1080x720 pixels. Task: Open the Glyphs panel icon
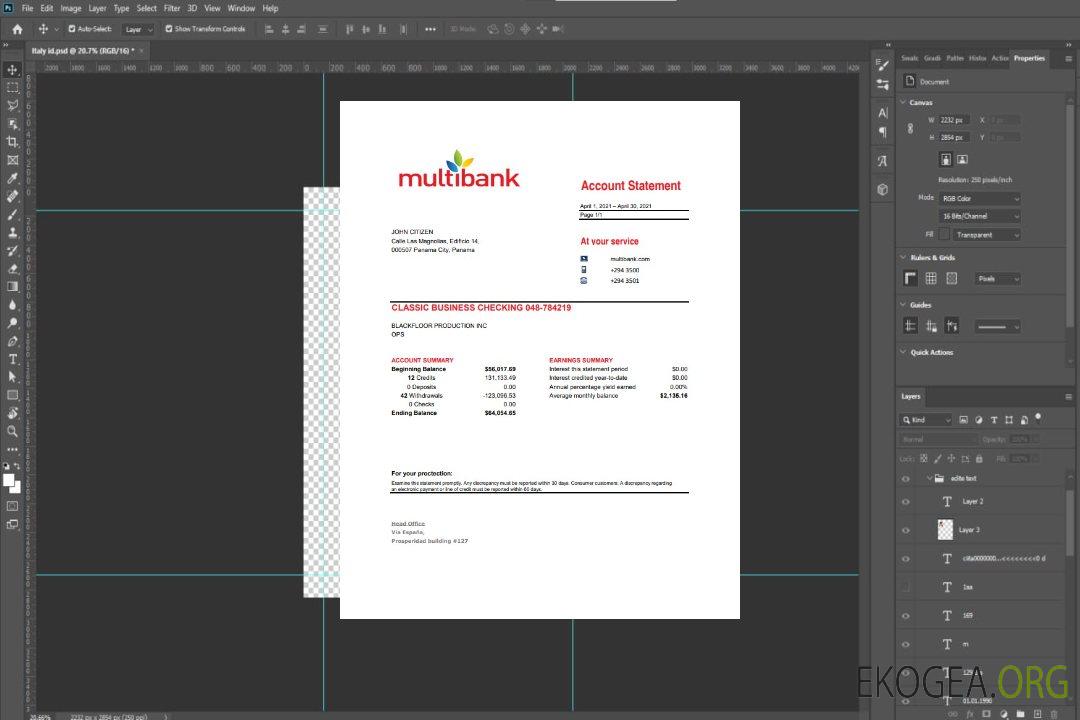(883, 161)
